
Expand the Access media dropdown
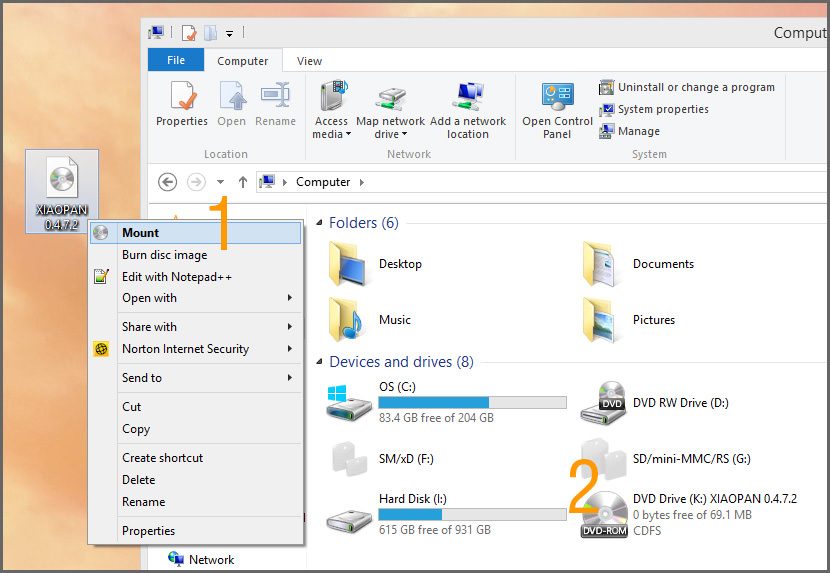pyautogui.click(x=332, y=134)
